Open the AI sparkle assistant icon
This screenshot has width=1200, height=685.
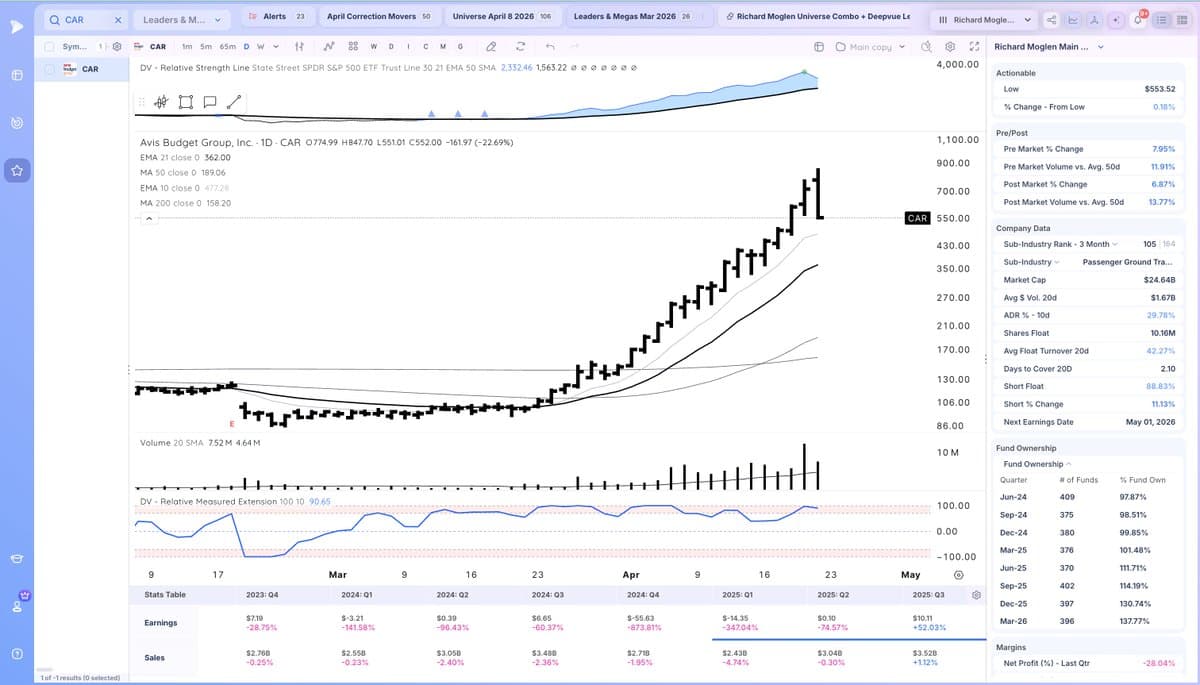[1117, 19]
